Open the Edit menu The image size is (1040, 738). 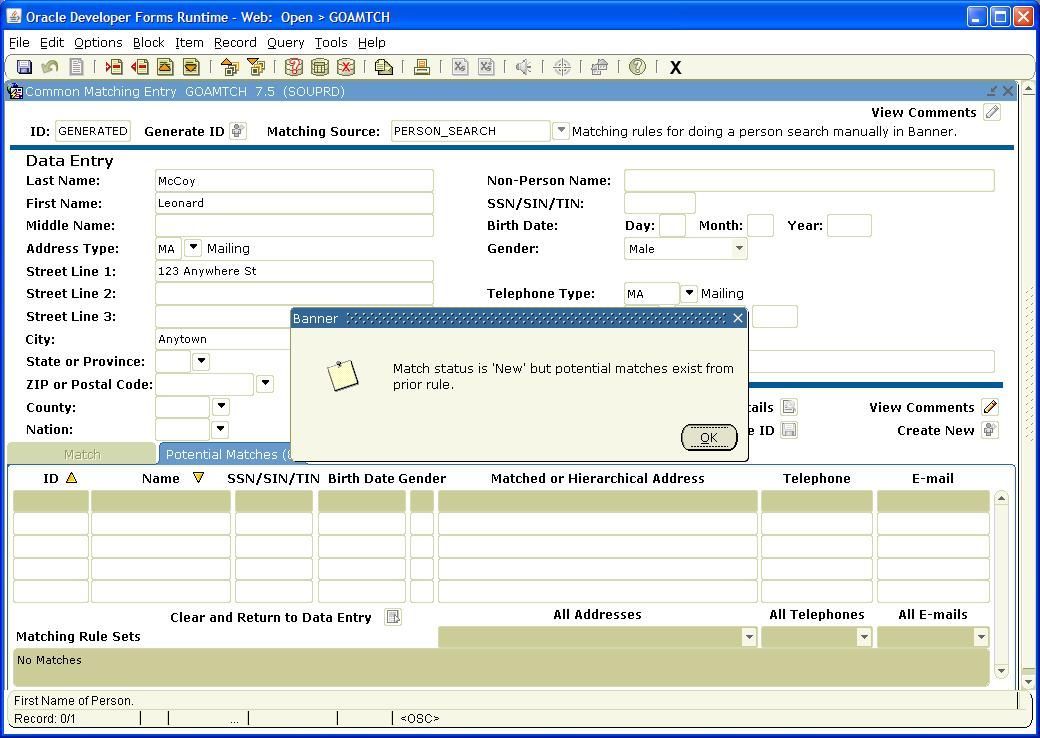coord(52,42)
